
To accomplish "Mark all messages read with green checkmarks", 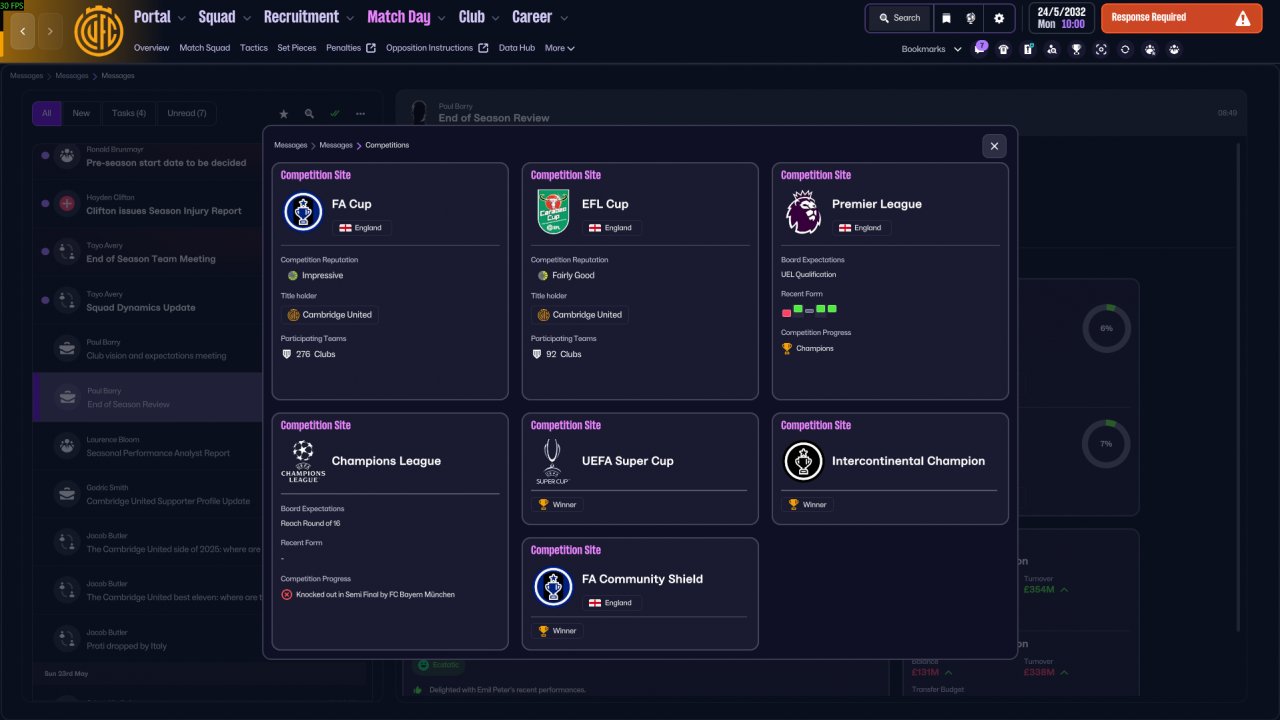I will [x=335, y=114].
